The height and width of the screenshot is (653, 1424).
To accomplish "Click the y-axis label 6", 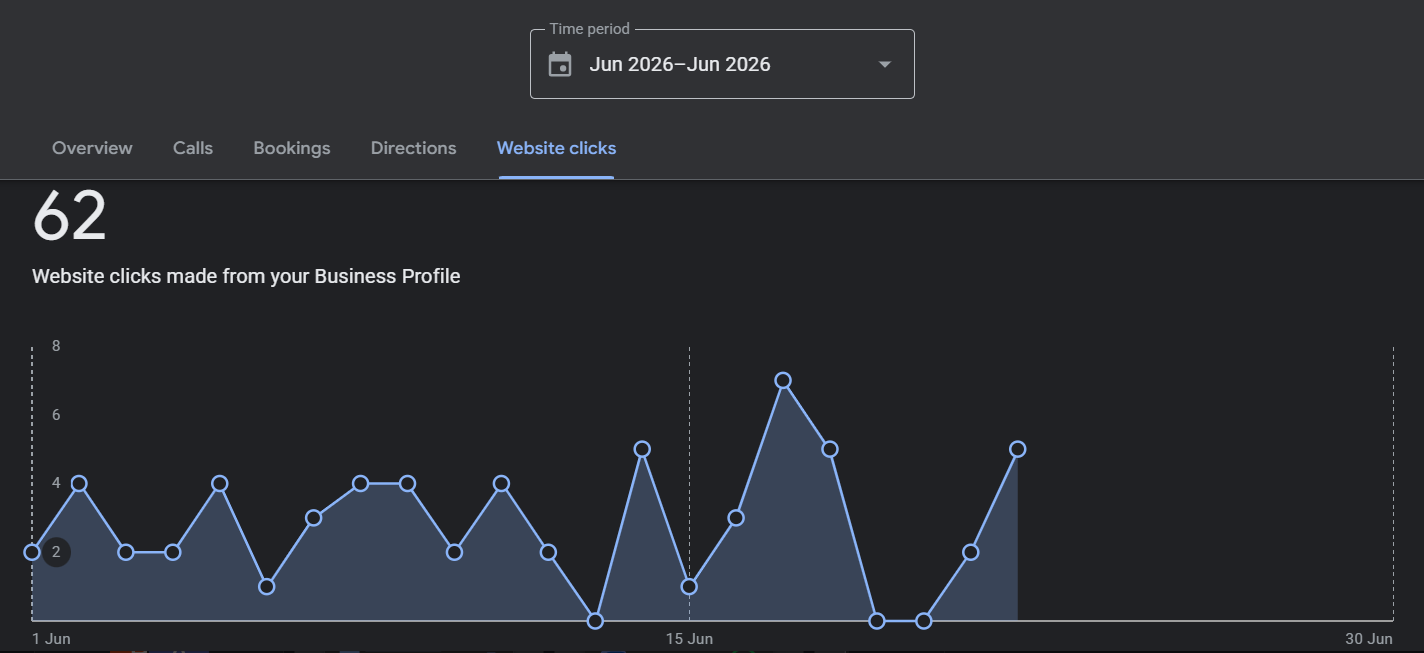I will (x=56, y=414).
